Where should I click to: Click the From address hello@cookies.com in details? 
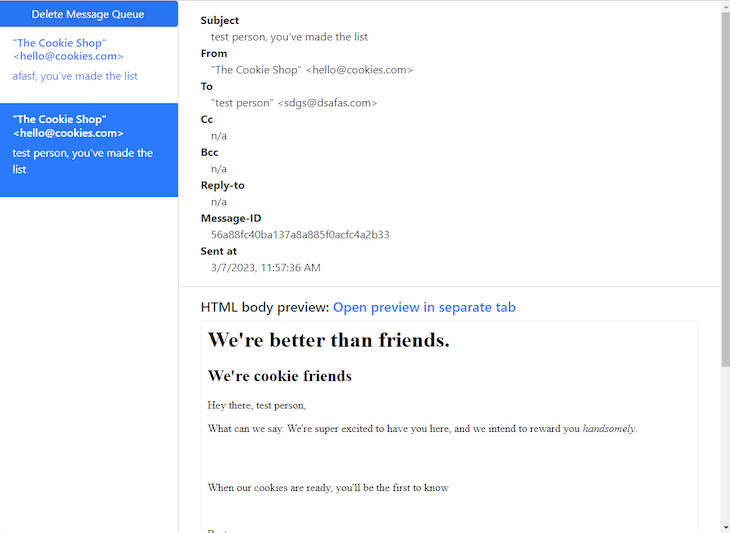coord(359,70)
